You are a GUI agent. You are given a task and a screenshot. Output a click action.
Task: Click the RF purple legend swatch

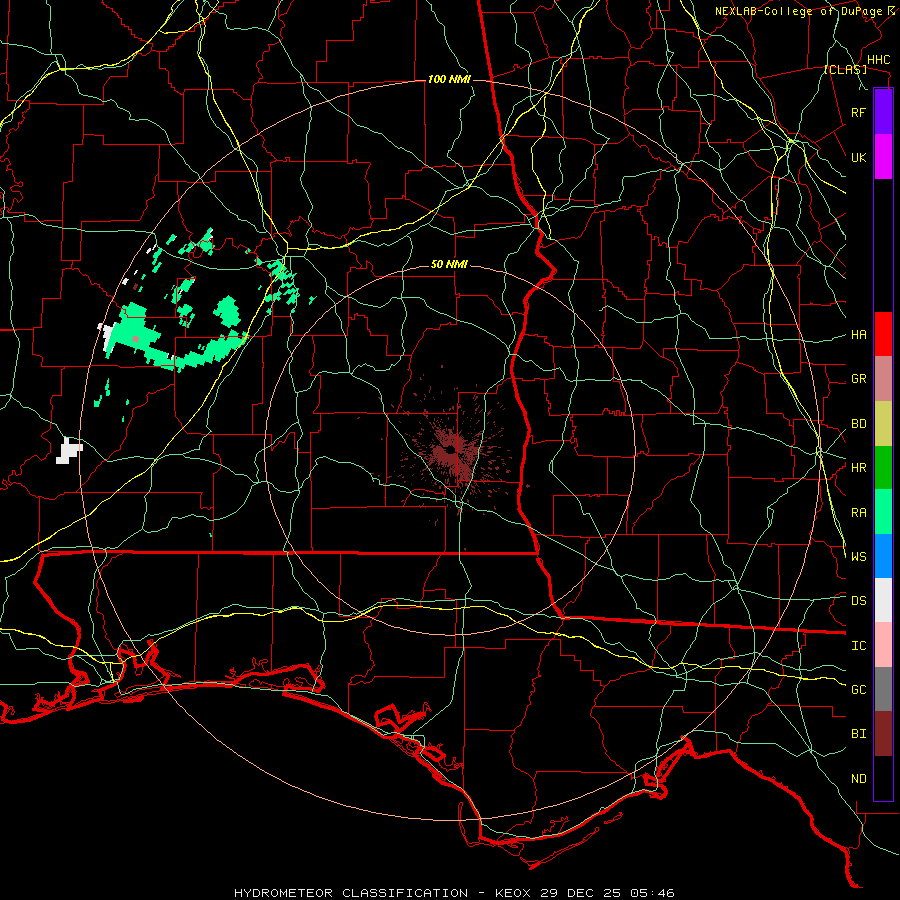click(x=883, y=111)
